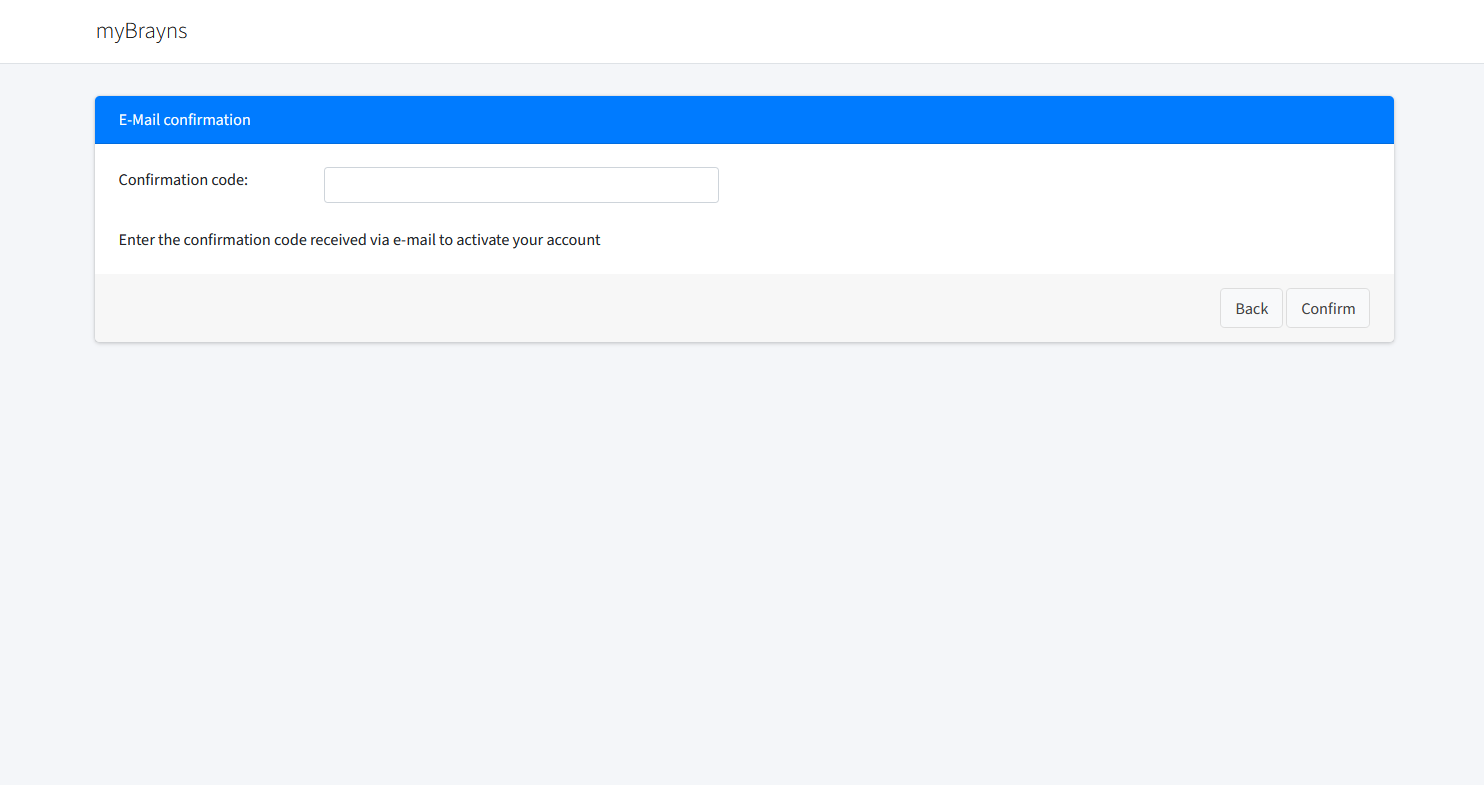Click the Confirm button
The width and height of the screenshot is (1484, 785).
click(1328, 308)
